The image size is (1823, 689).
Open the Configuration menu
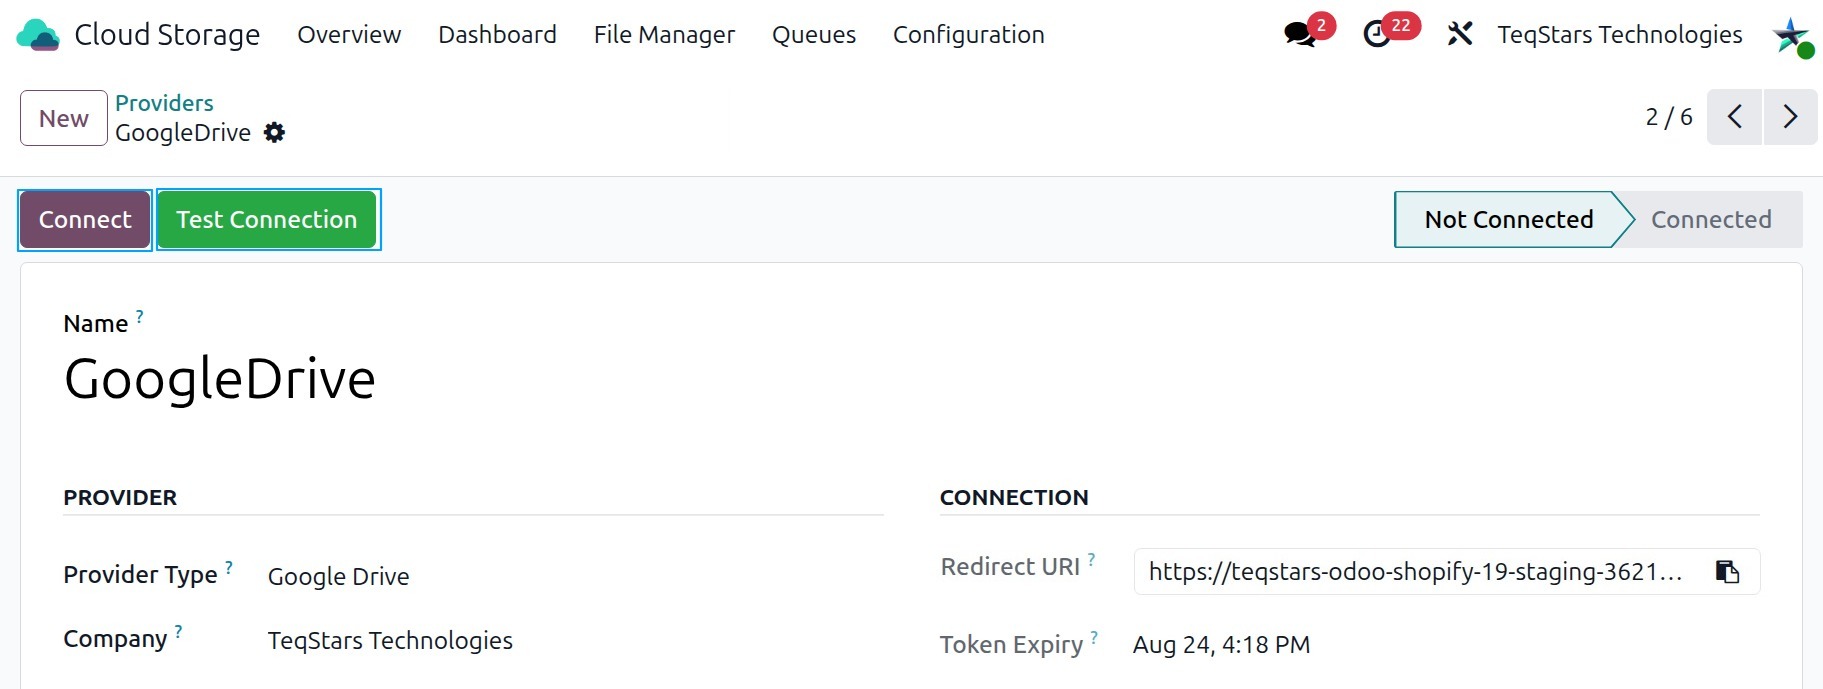(x=969, y=35)
